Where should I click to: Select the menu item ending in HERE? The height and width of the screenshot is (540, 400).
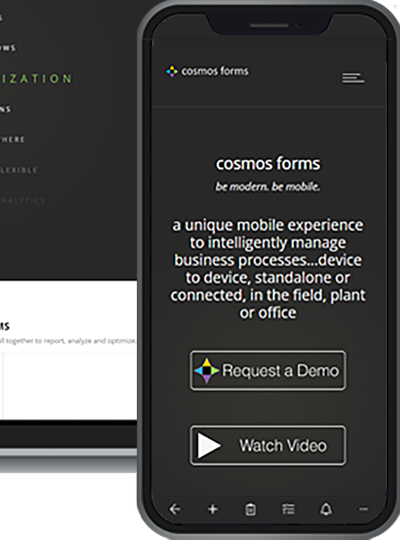click(12, 139)
